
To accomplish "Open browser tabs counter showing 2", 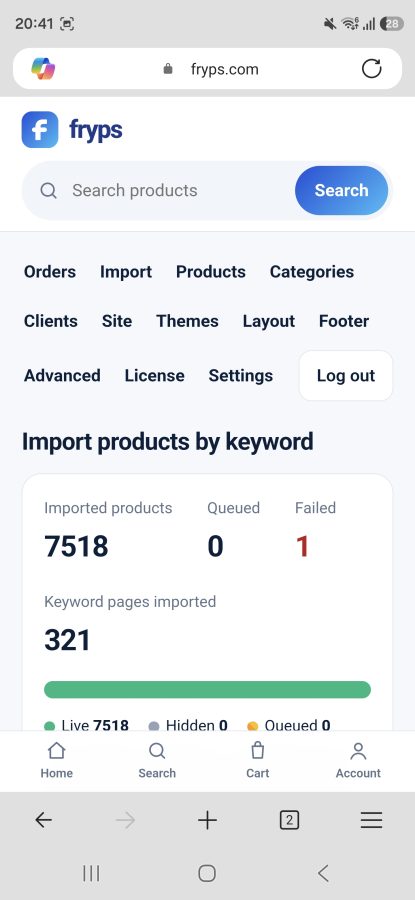I will tap(289, 821).
